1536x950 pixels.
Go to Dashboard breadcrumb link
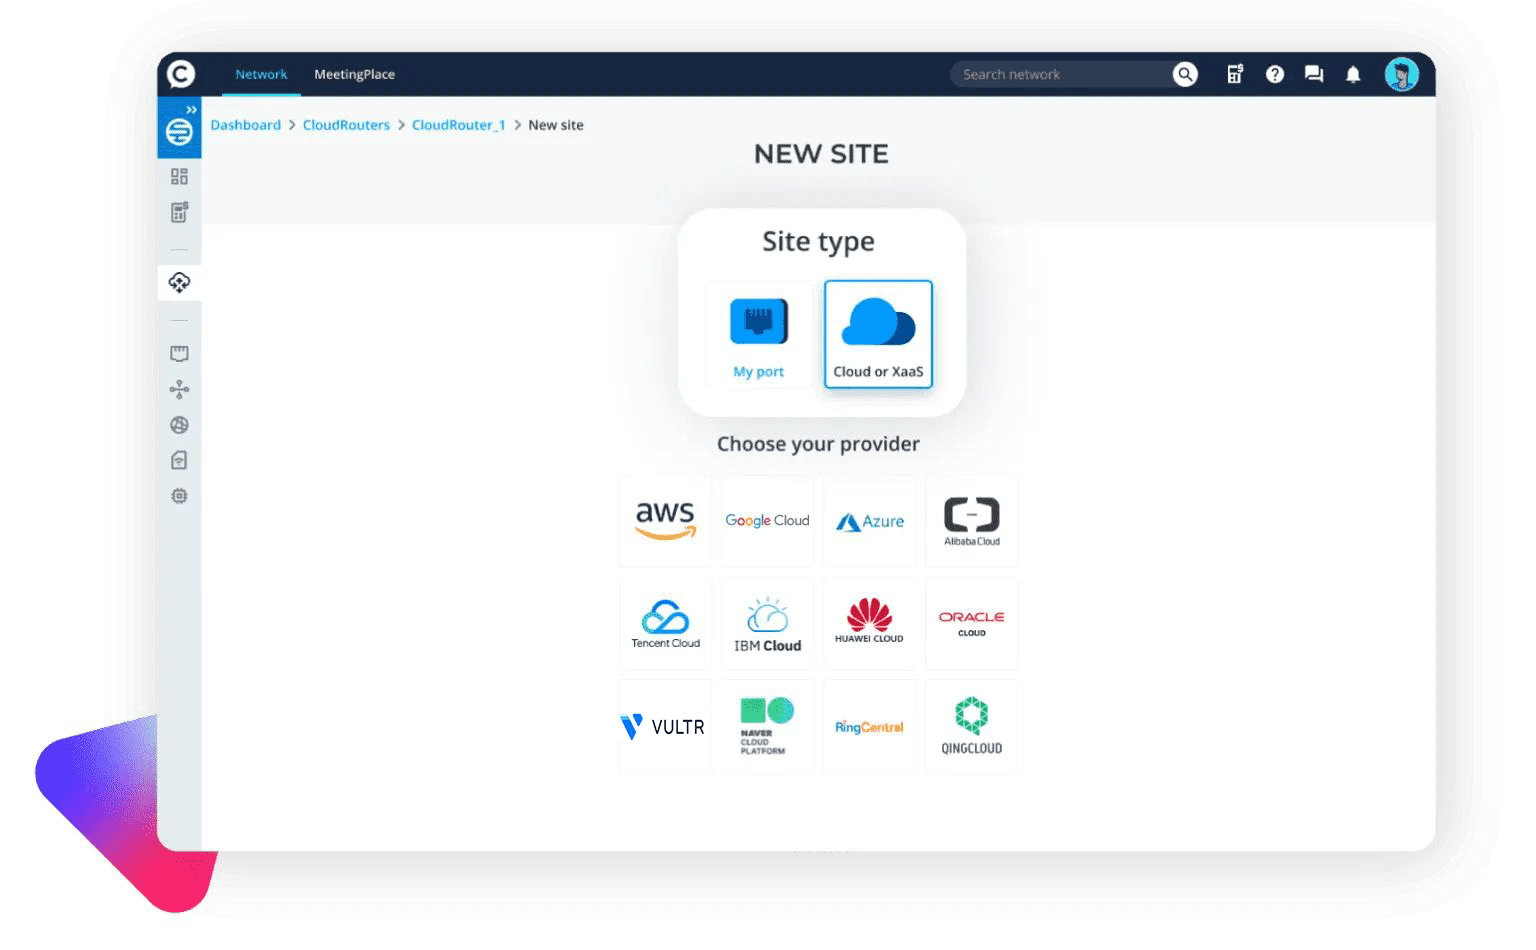[245, 125]
